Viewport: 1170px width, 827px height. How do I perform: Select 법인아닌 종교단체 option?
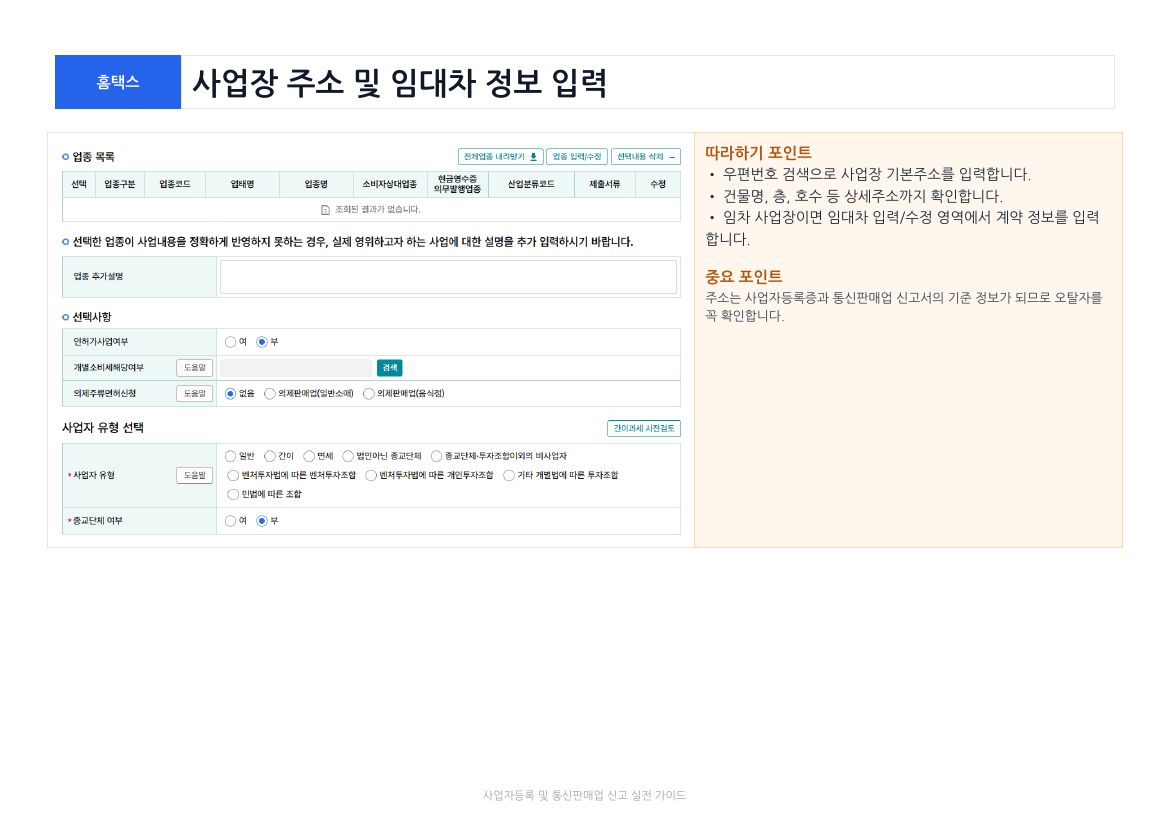(348, 456)
